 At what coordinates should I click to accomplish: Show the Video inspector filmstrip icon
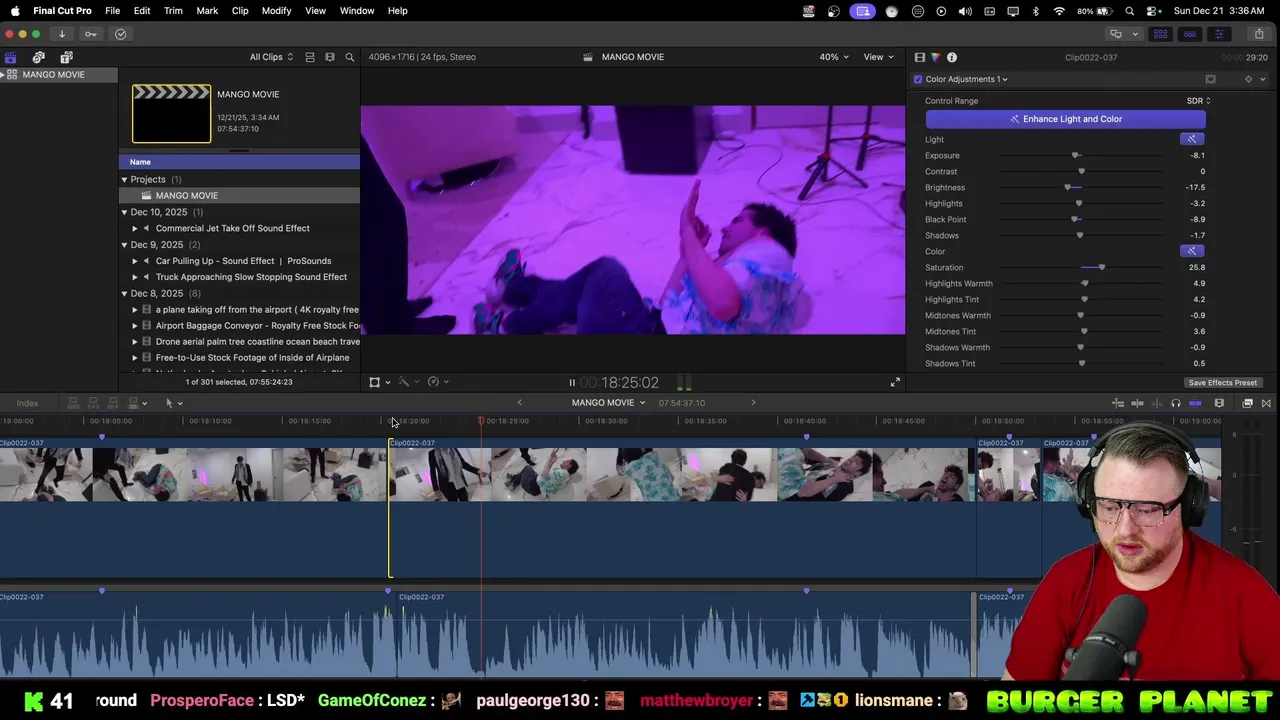coord(920,57)
